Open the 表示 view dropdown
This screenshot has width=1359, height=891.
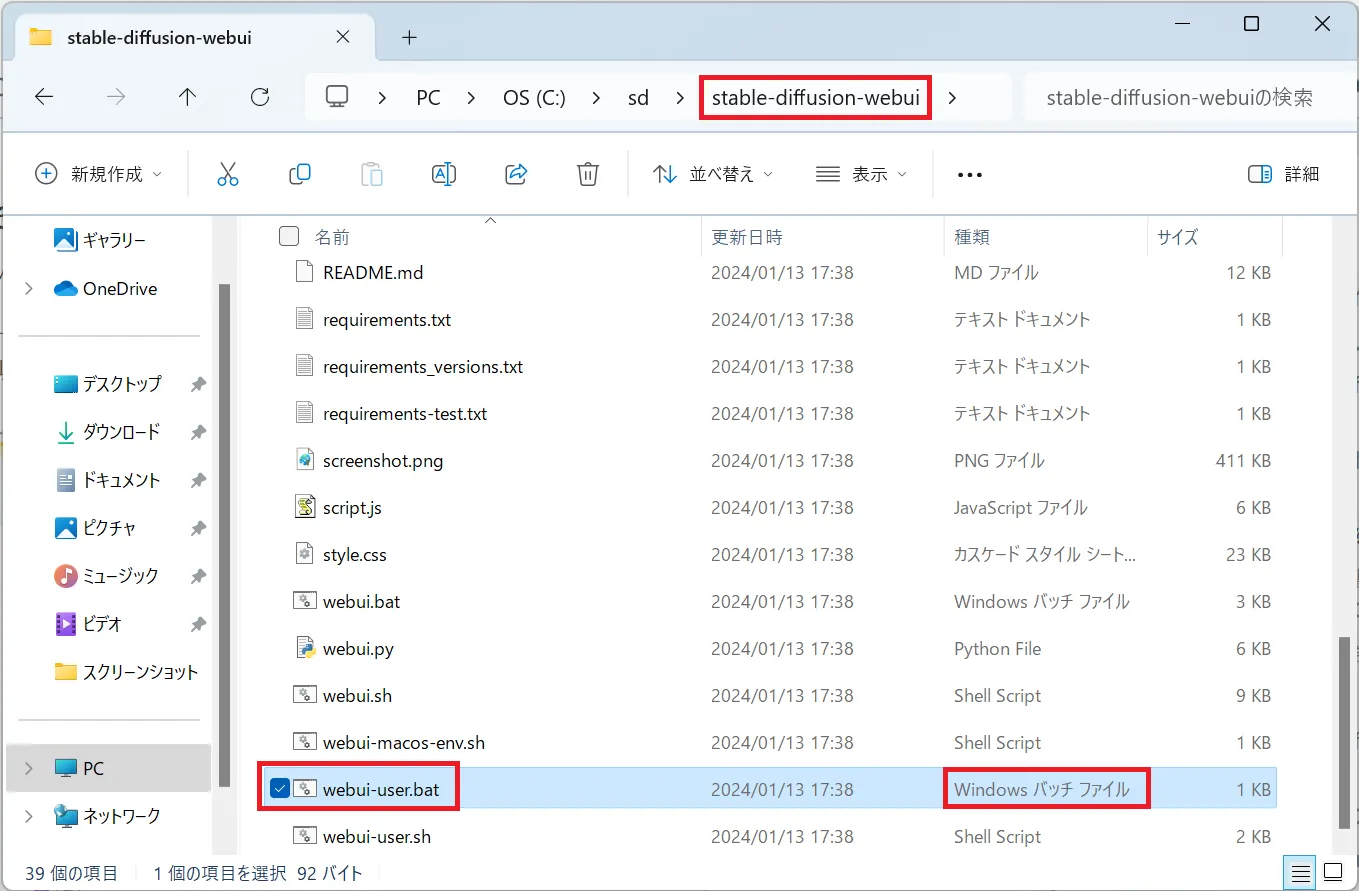[x=861, y=174]
